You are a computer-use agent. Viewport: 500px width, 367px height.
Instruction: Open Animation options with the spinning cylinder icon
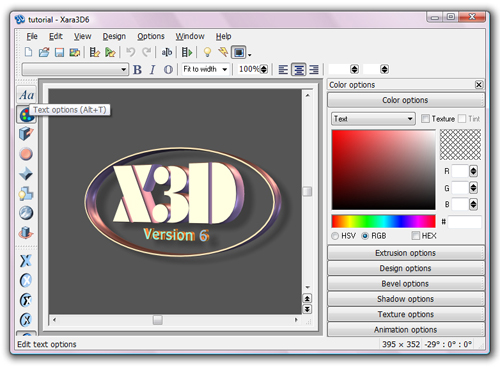26,233
